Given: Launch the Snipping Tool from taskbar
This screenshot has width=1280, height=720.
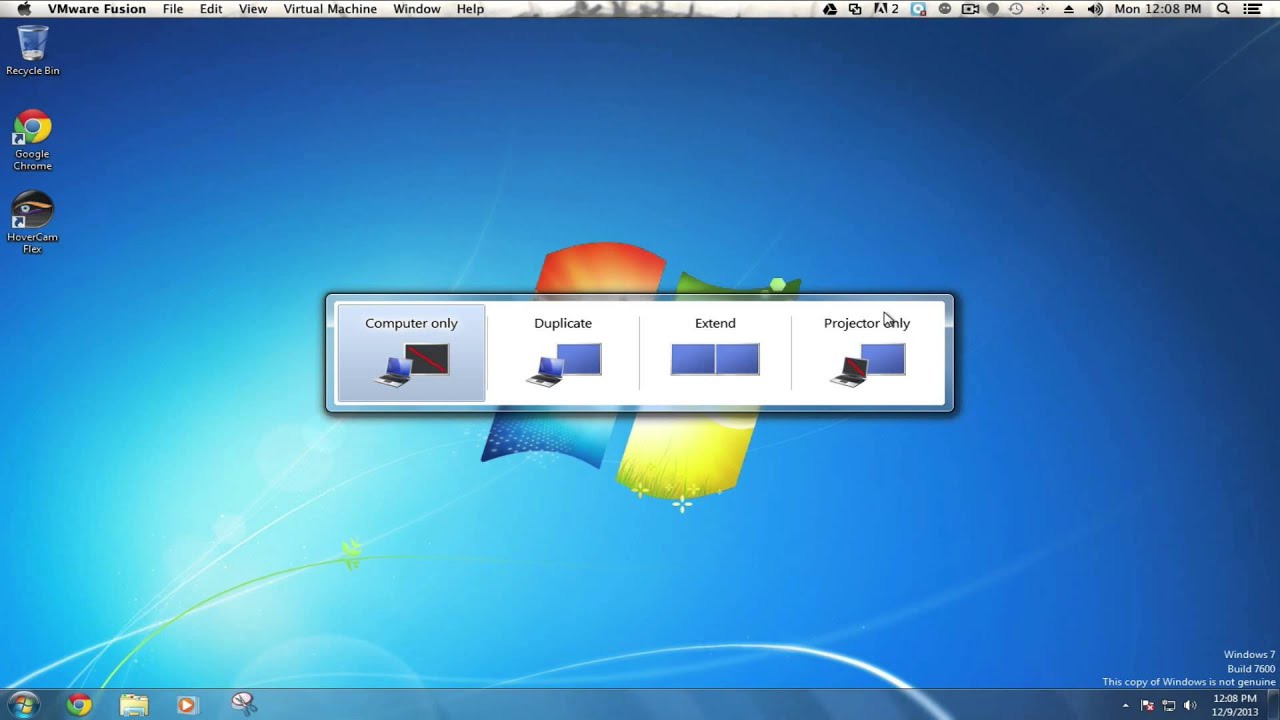Looking at the screenshot, I should 243,704.
